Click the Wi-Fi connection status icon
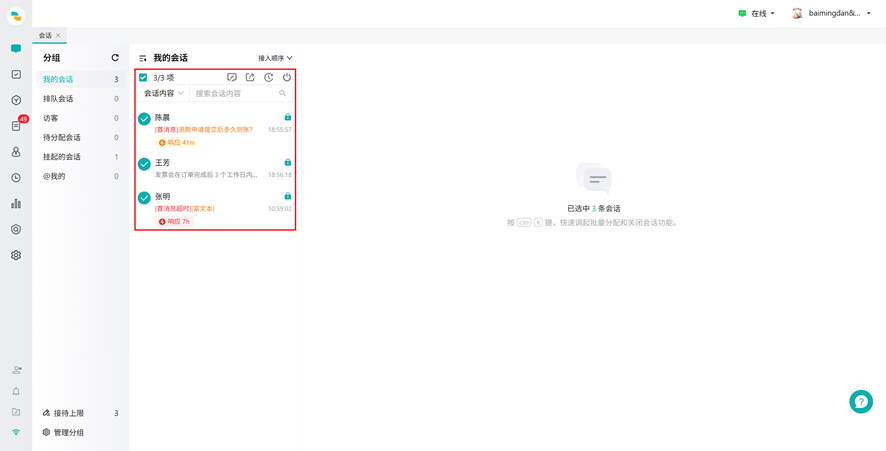The image size is (886, 451). pyautogui.click(x=16, y=432)
